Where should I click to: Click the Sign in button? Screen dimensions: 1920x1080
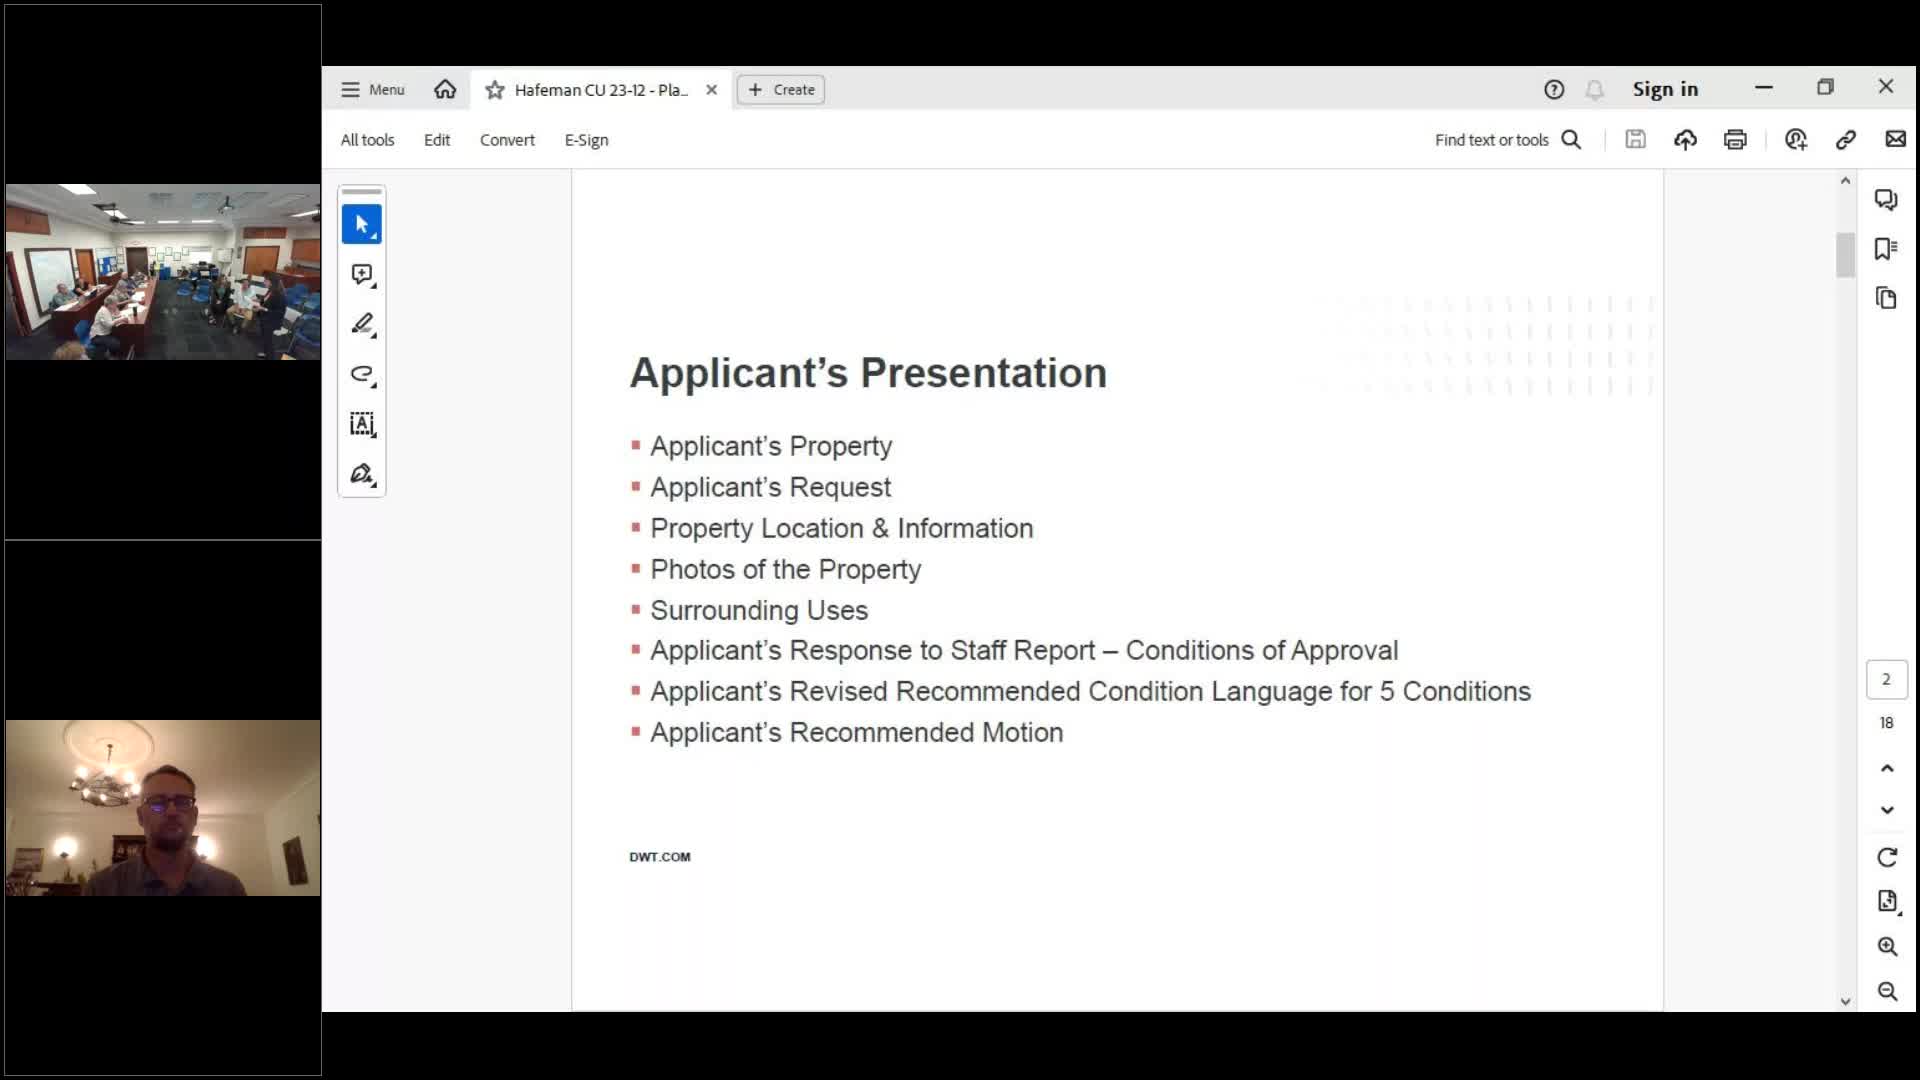(1665, 89)
